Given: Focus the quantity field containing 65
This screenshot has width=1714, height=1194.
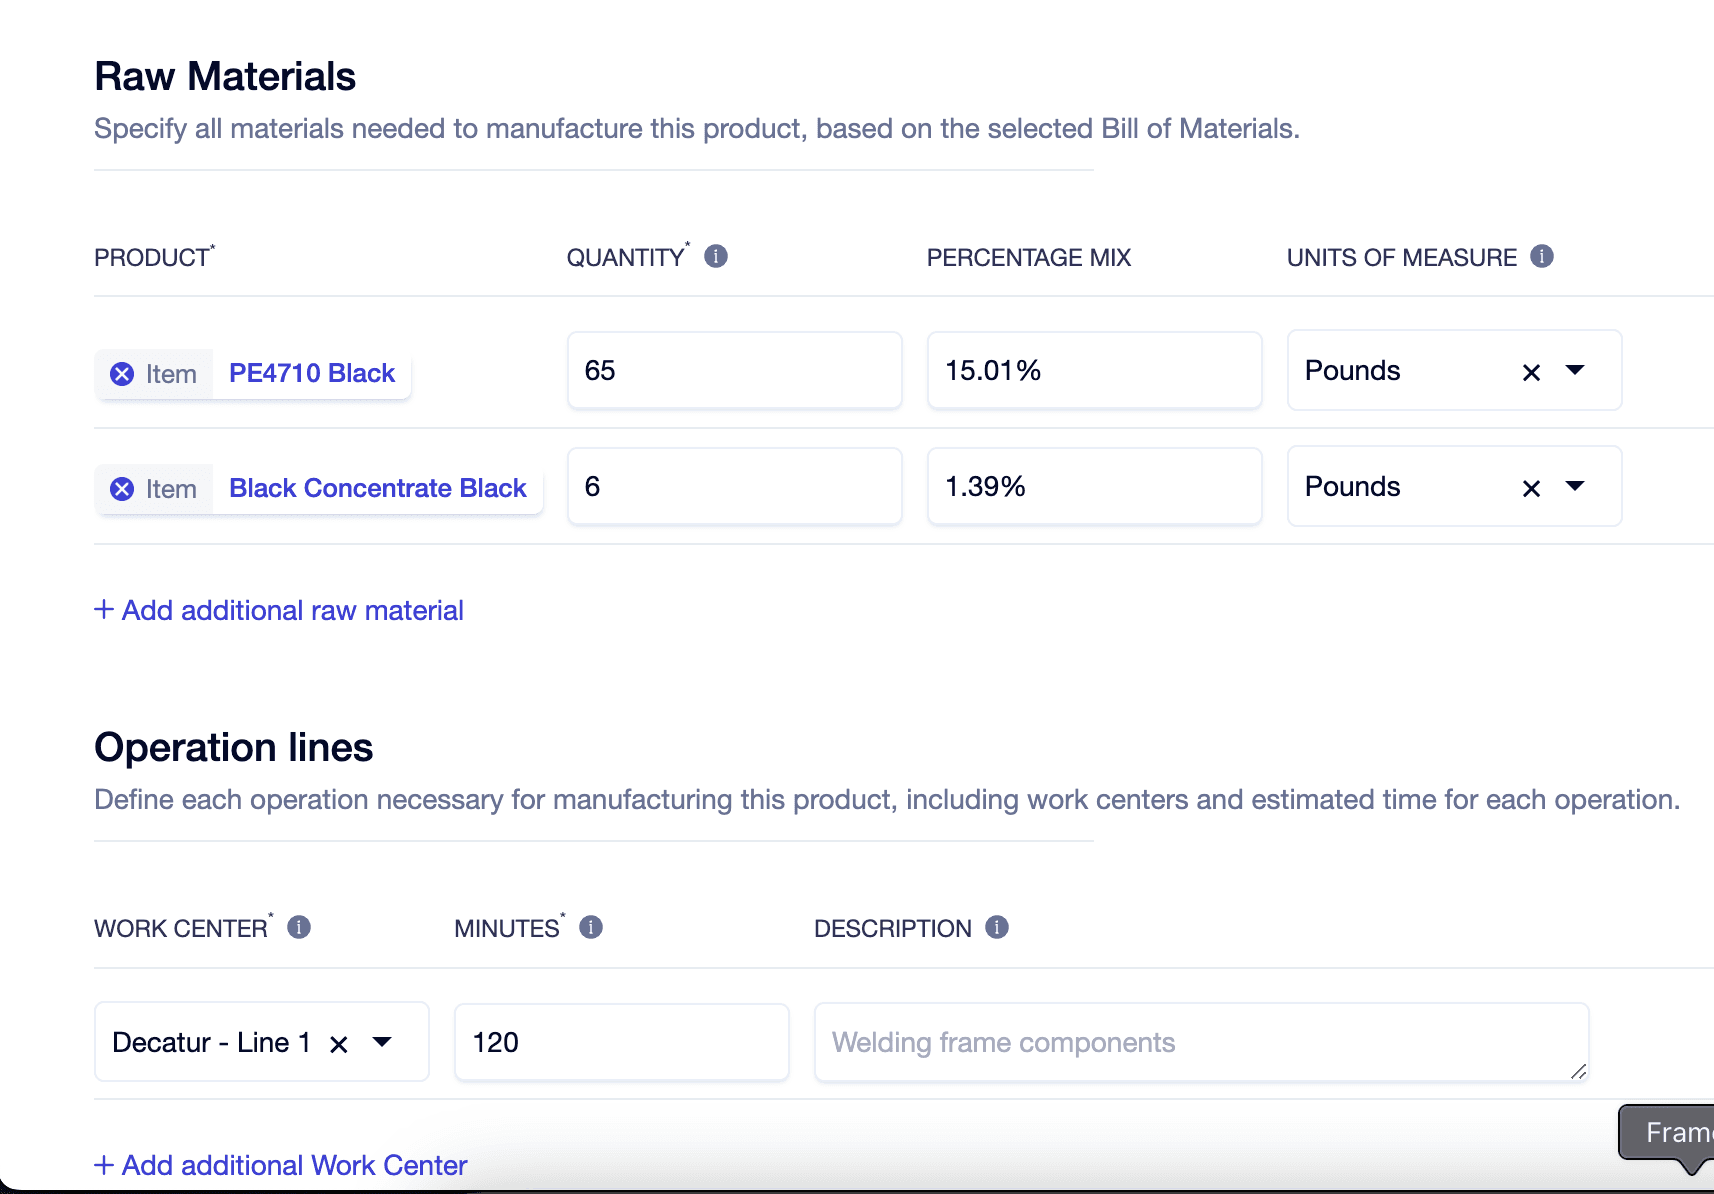Looking at the screenshot, I should (x=734, y=371).
